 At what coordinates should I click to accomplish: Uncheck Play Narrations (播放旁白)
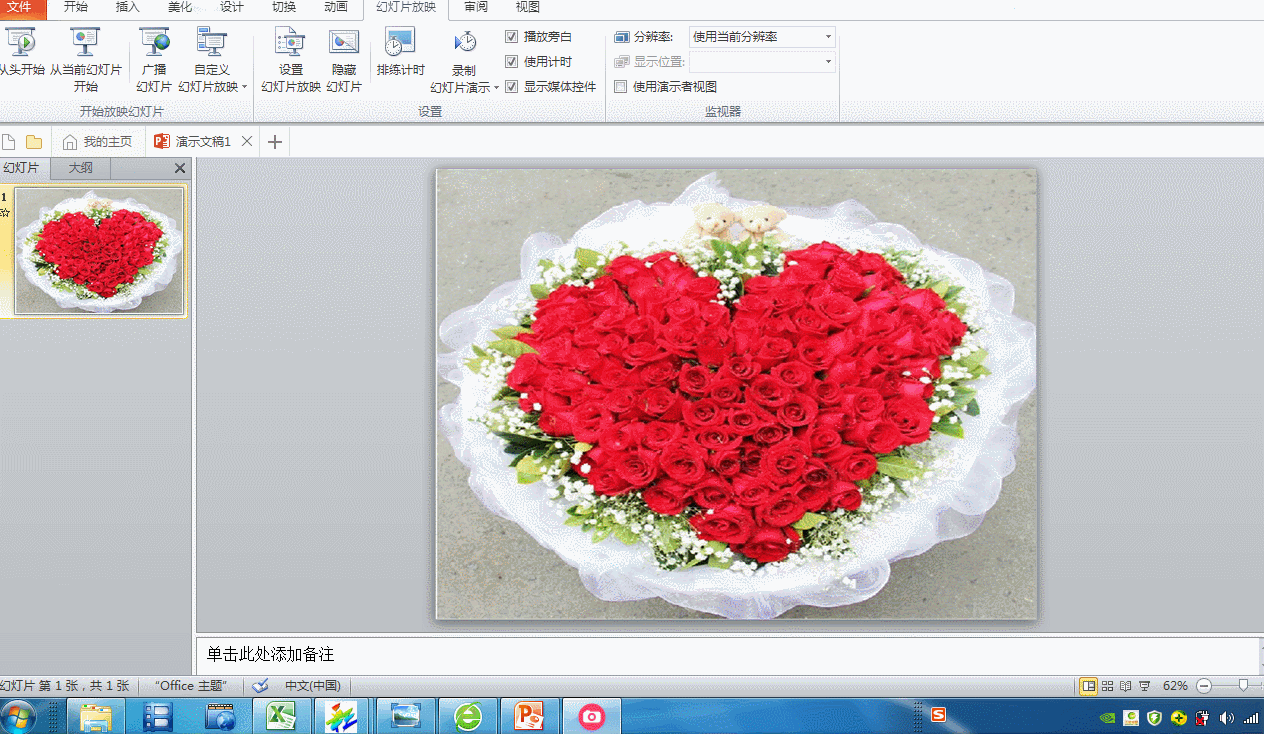tap(512, 37)
